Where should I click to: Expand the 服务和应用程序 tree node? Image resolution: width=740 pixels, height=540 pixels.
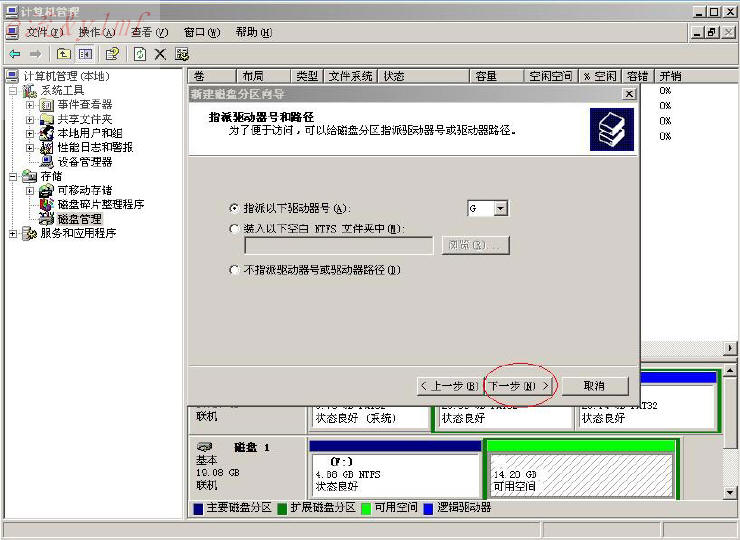(x=13, y=233)
